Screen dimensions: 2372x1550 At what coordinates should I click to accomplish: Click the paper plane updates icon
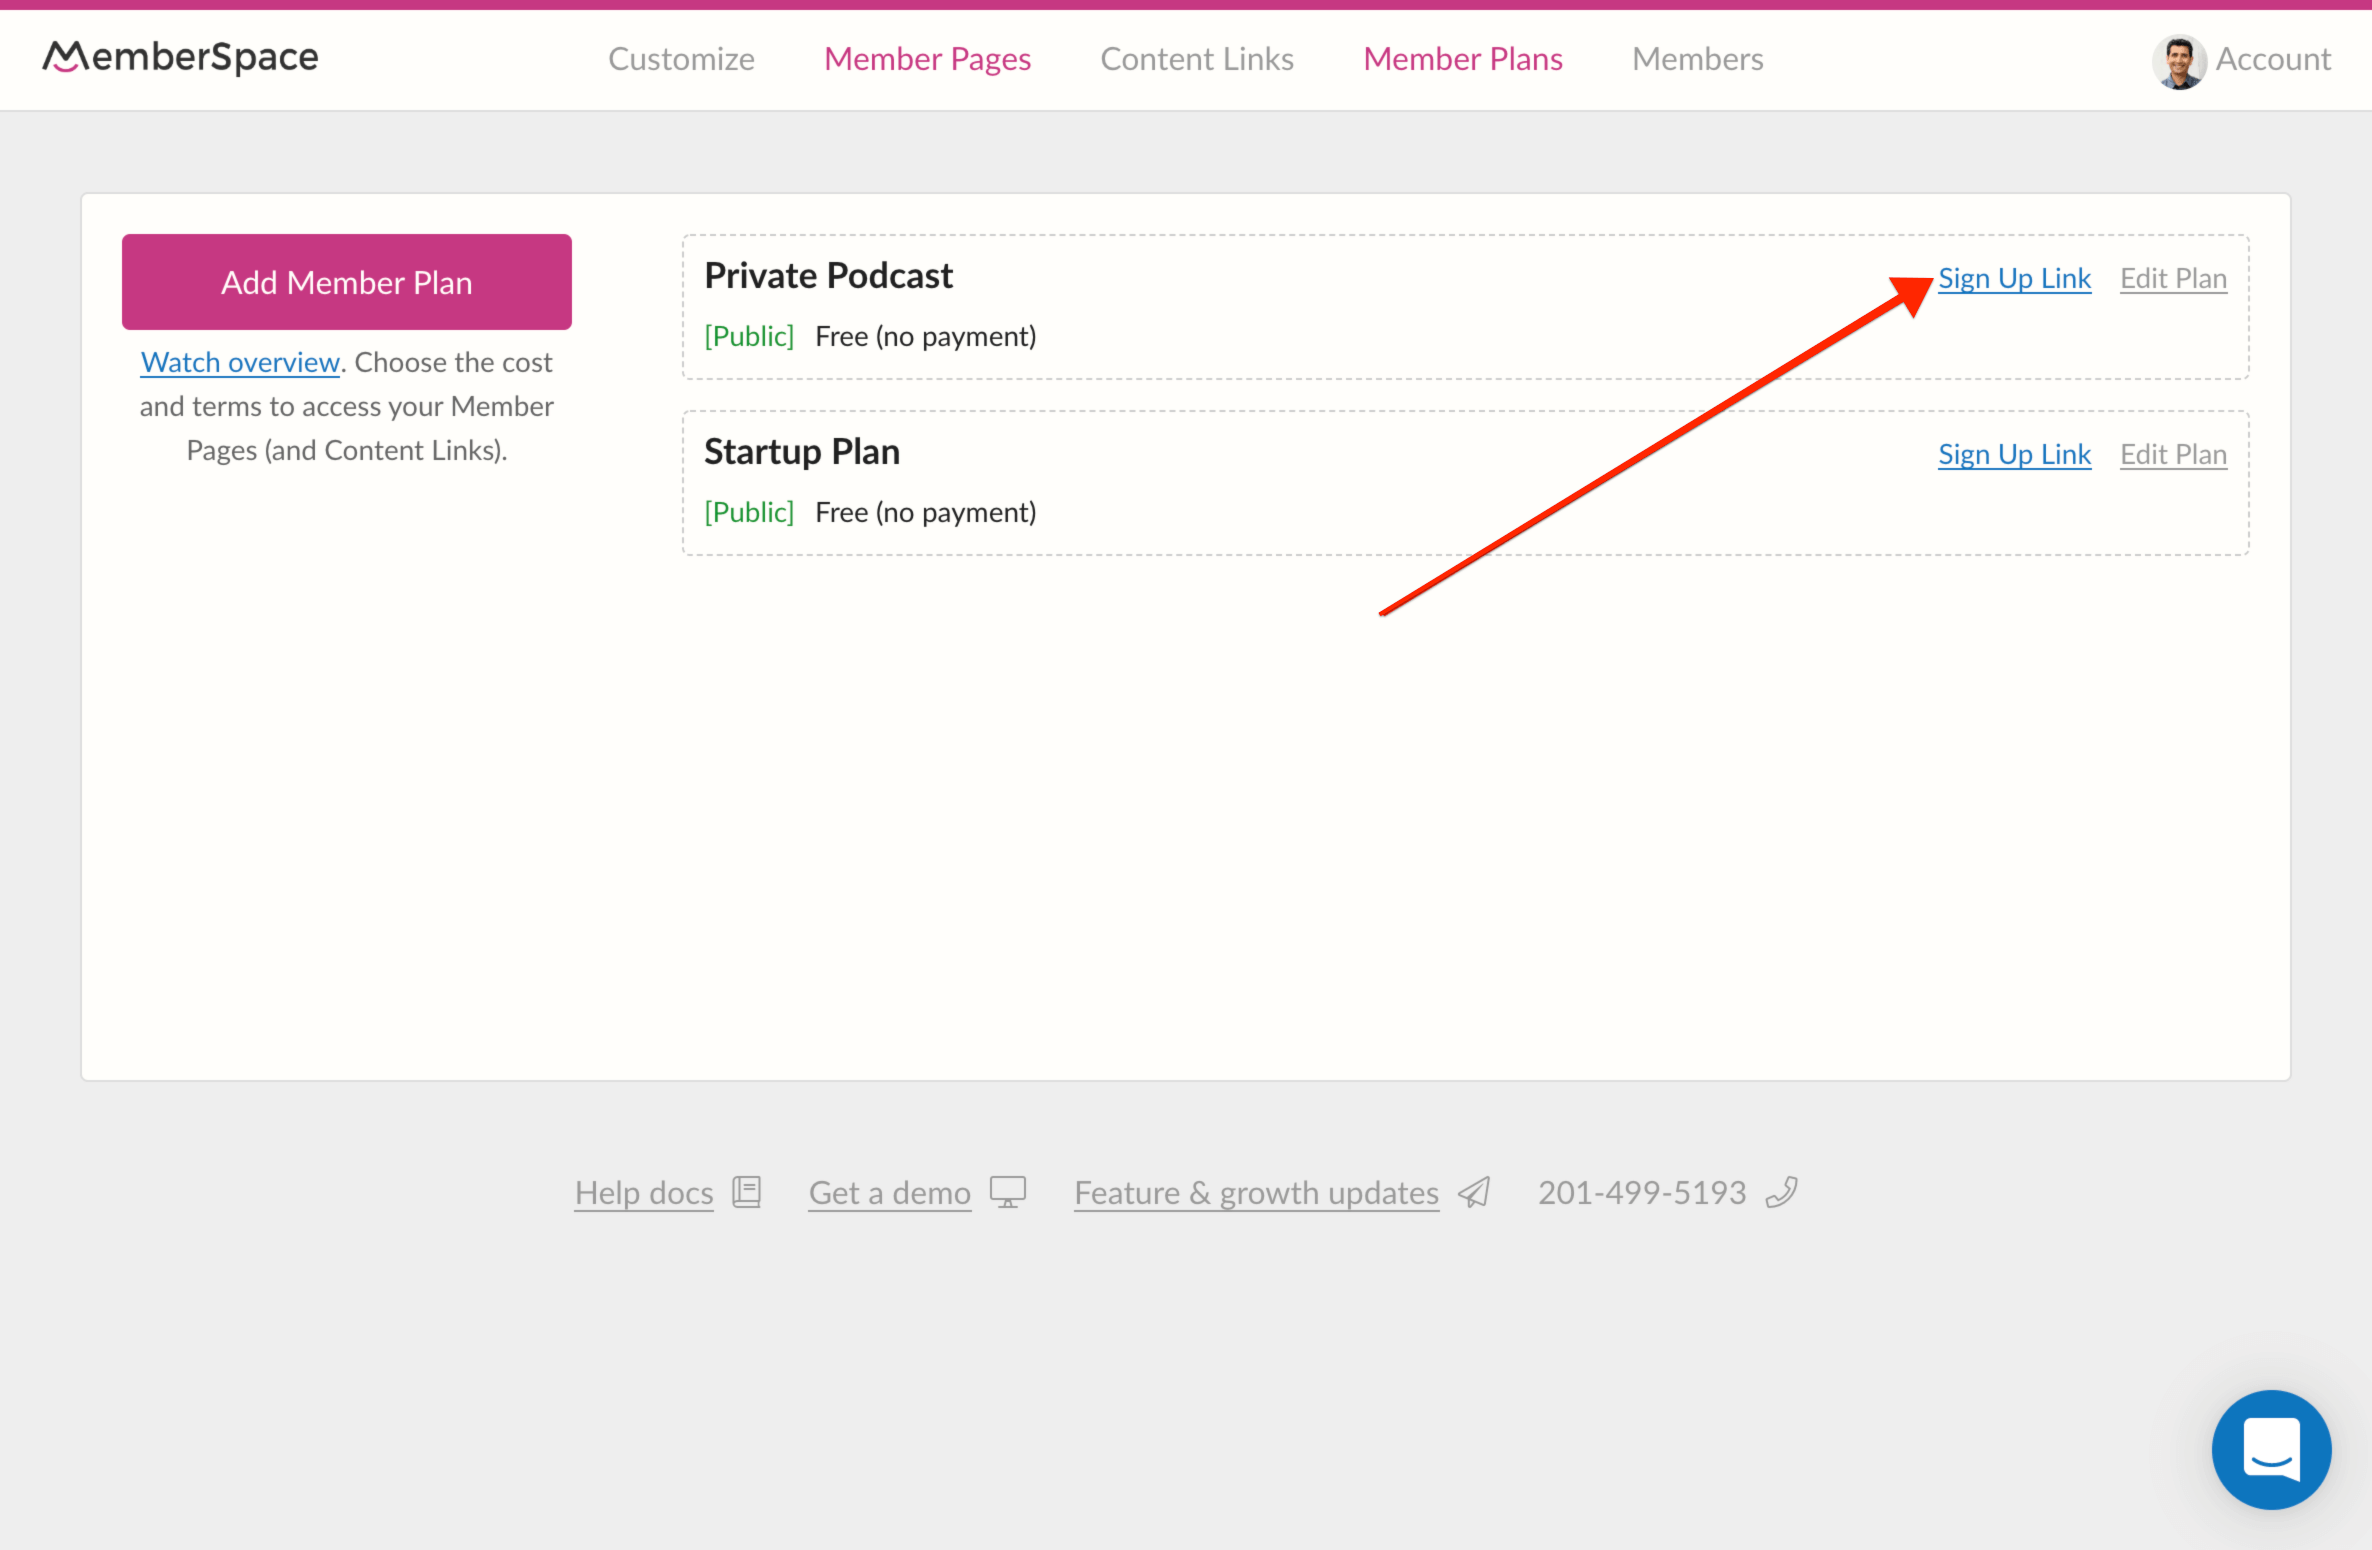1474,1192
